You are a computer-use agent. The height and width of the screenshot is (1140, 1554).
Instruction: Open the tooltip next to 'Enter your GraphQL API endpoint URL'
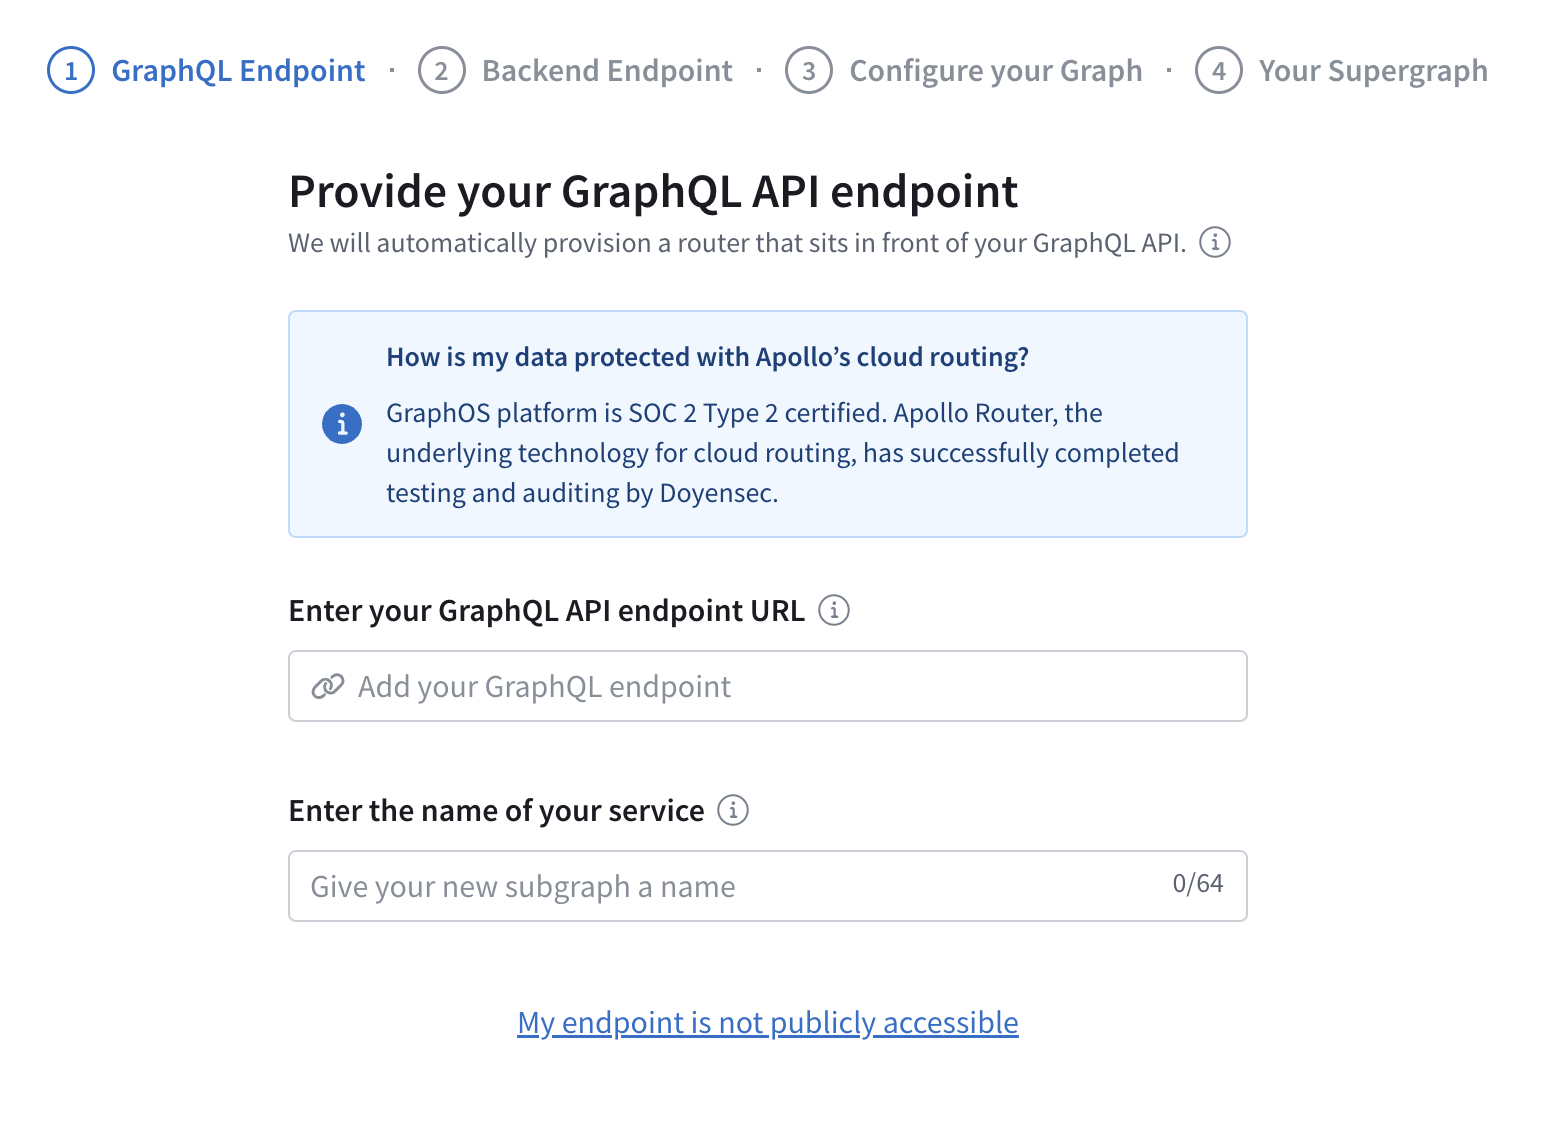click(833, 610)
